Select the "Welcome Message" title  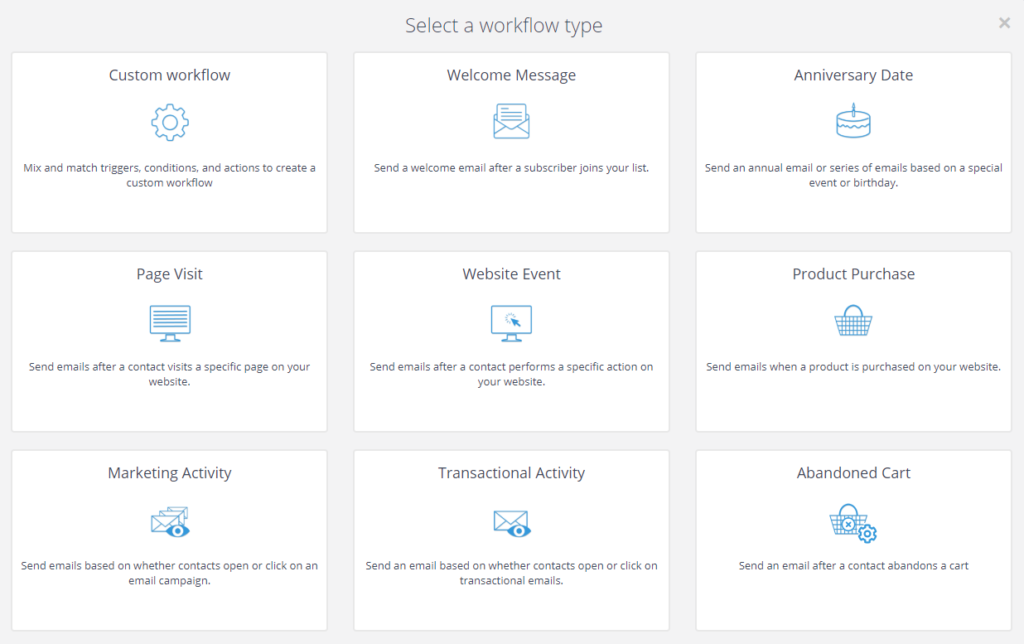(511, 75)
